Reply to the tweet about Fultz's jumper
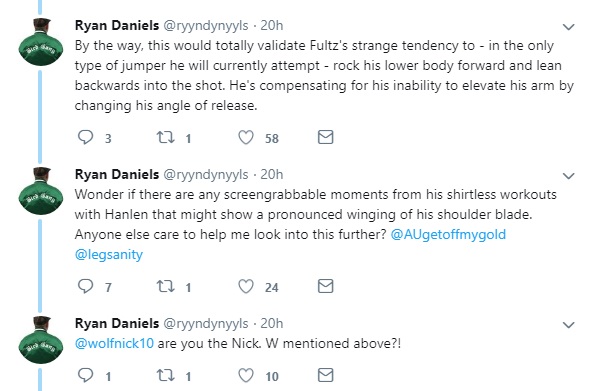The image size is (603, 391). click(x=85, y=137)
